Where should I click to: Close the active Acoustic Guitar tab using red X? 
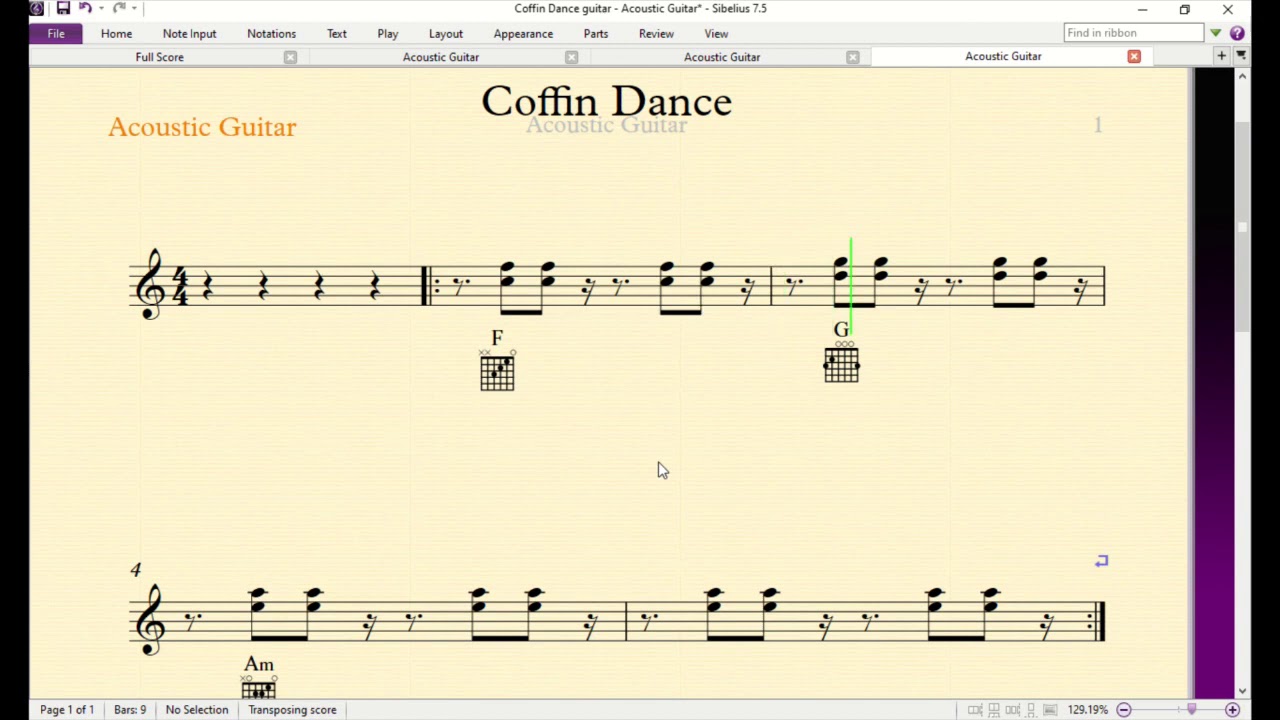[1134, 57]
